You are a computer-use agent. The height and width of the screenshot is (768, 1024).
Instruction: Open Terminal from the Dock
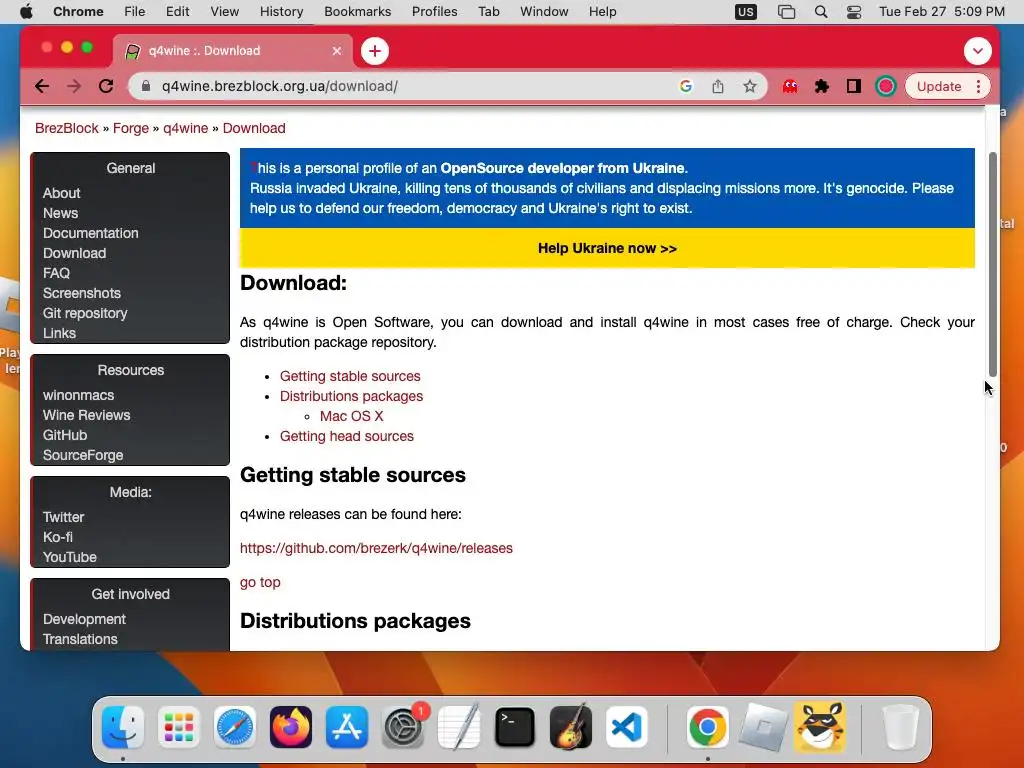point(515,727)
